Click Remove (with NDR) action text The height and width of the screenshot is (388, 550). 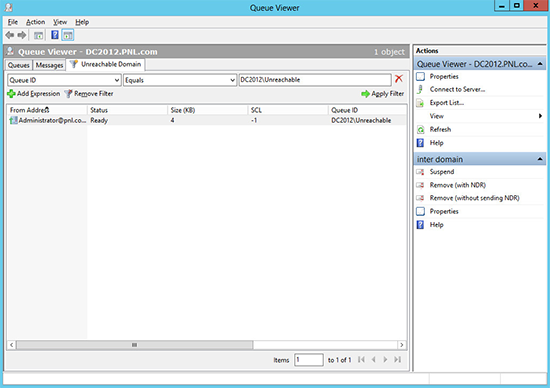point(458,185)
